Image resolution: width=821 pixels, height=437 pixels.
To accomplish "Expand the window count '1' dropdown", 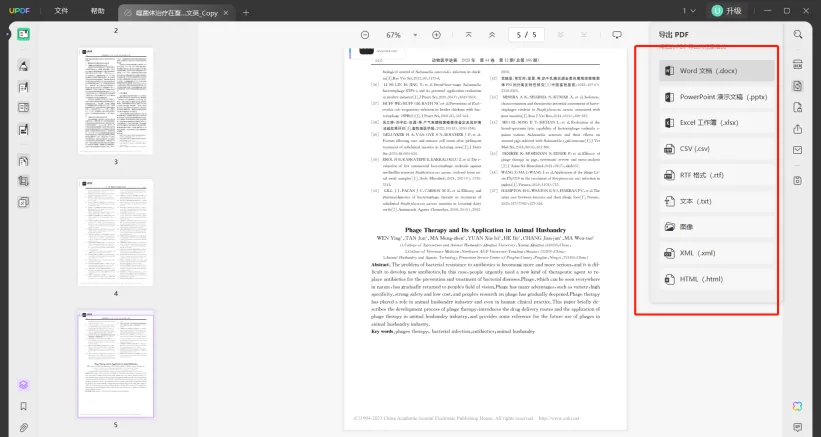I will pos(689,10).
